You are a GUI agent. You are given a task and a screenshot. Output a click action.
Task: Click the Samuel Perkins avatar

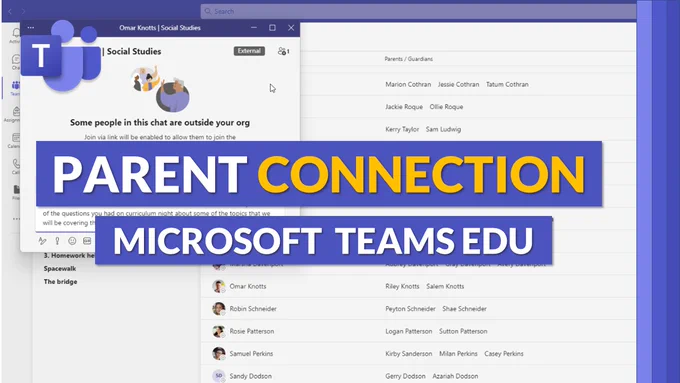218,354
